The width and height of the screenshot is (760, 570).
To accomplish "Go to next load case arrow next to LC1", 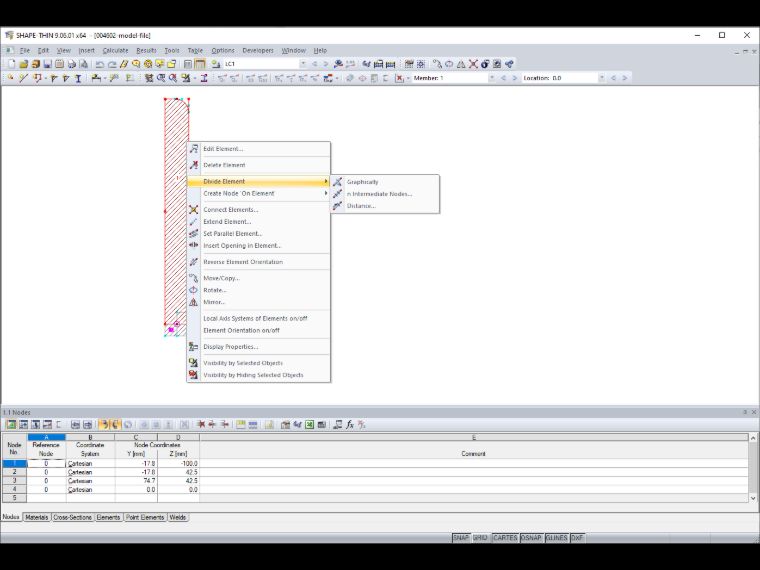I will click(x=326, y=64).
